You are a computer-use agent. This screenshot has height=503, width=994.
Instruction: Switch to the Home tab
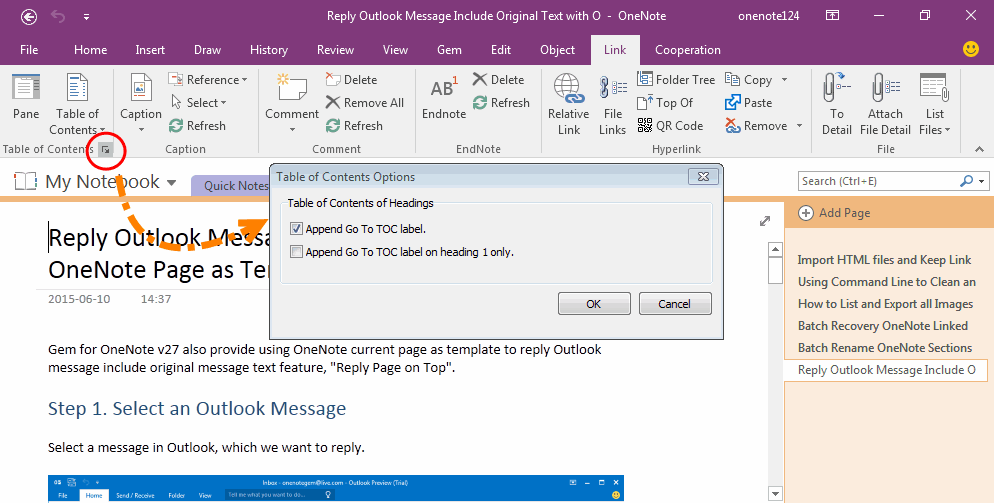pyautogui.click(x=91, y=49)
